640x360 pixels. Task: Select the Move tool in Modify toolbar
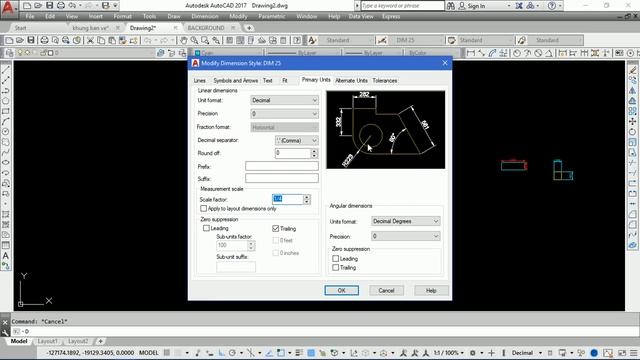(633, 121)
